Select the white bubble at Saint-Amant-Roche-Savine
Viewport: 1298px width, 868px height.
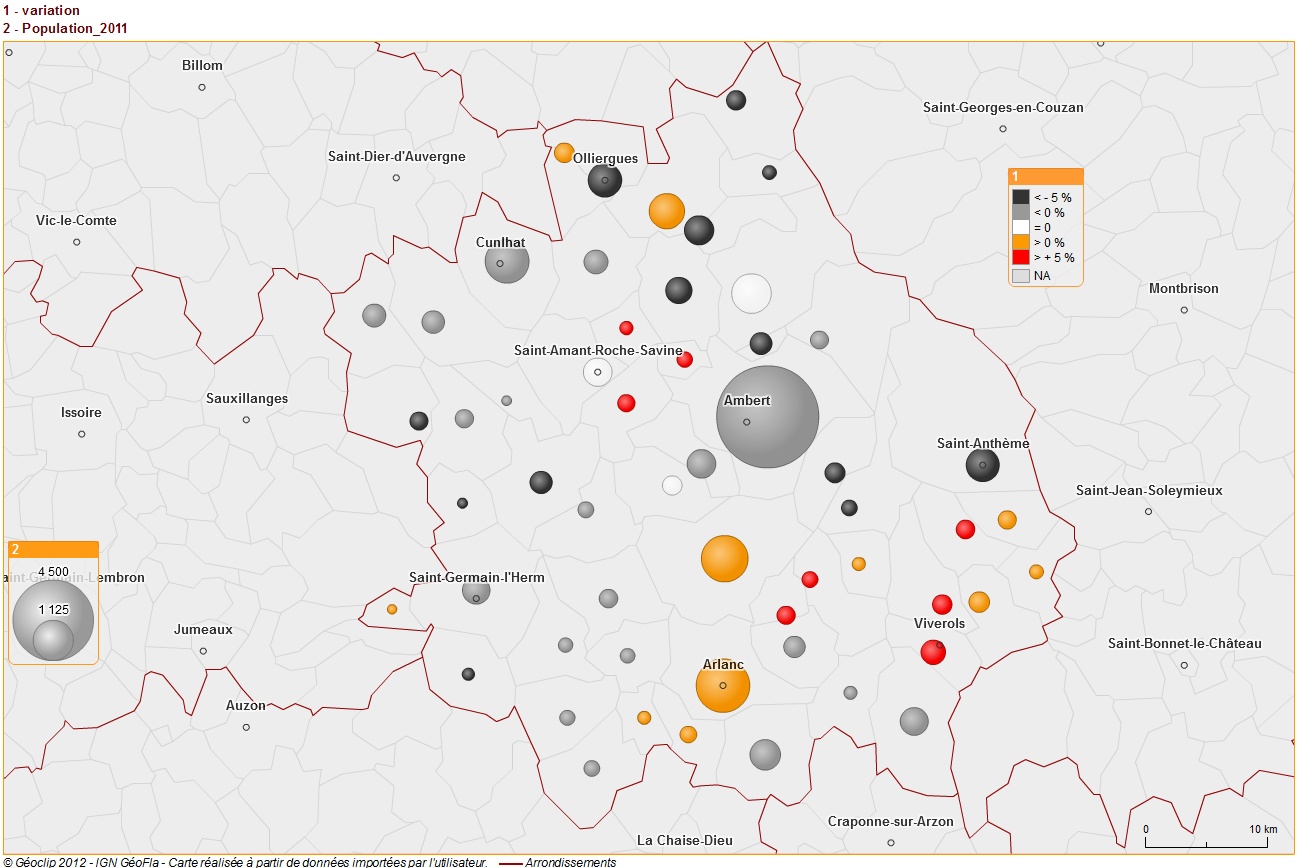coord(597,372)
